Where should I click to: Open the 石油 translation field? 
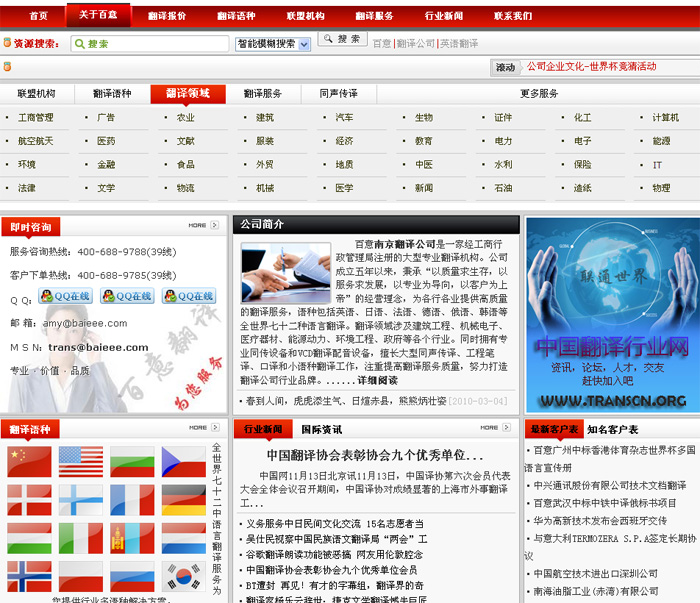(x=503, y=188)
